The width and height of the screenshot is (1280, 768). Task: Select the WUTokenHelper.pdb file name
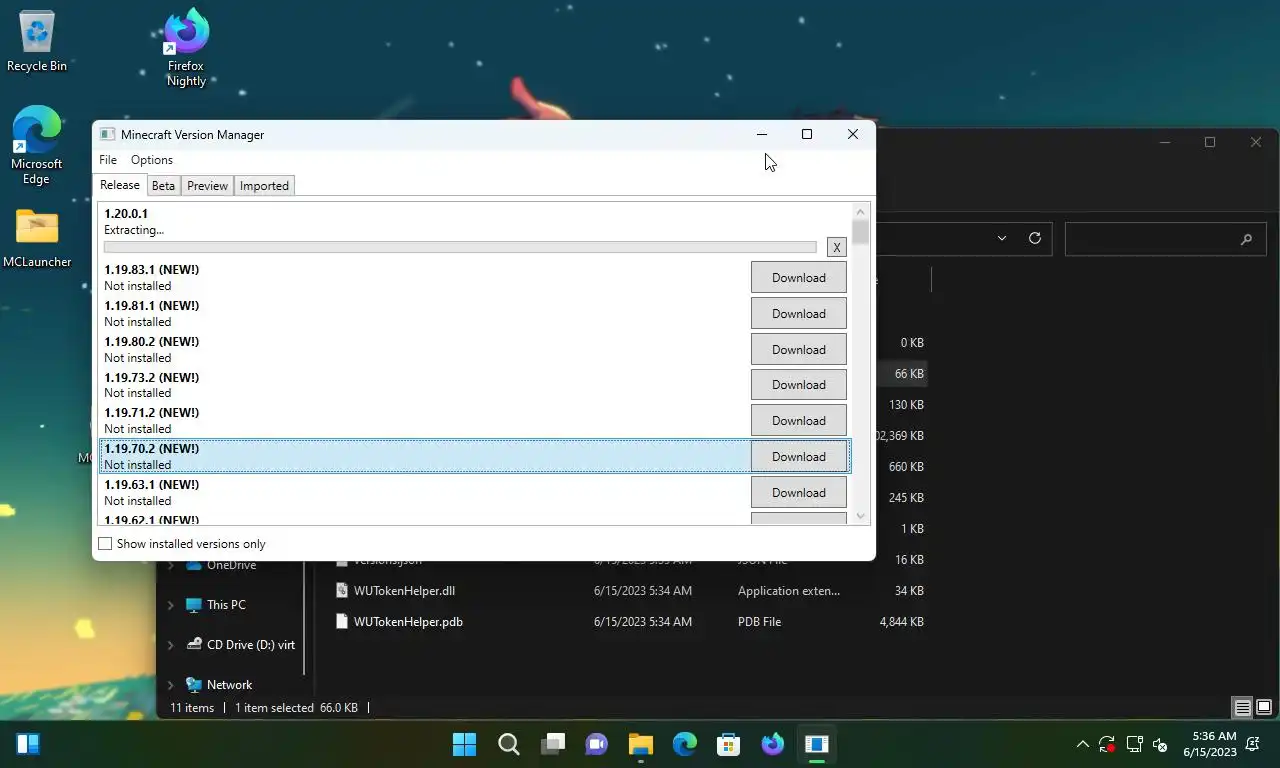click(408, 622)
